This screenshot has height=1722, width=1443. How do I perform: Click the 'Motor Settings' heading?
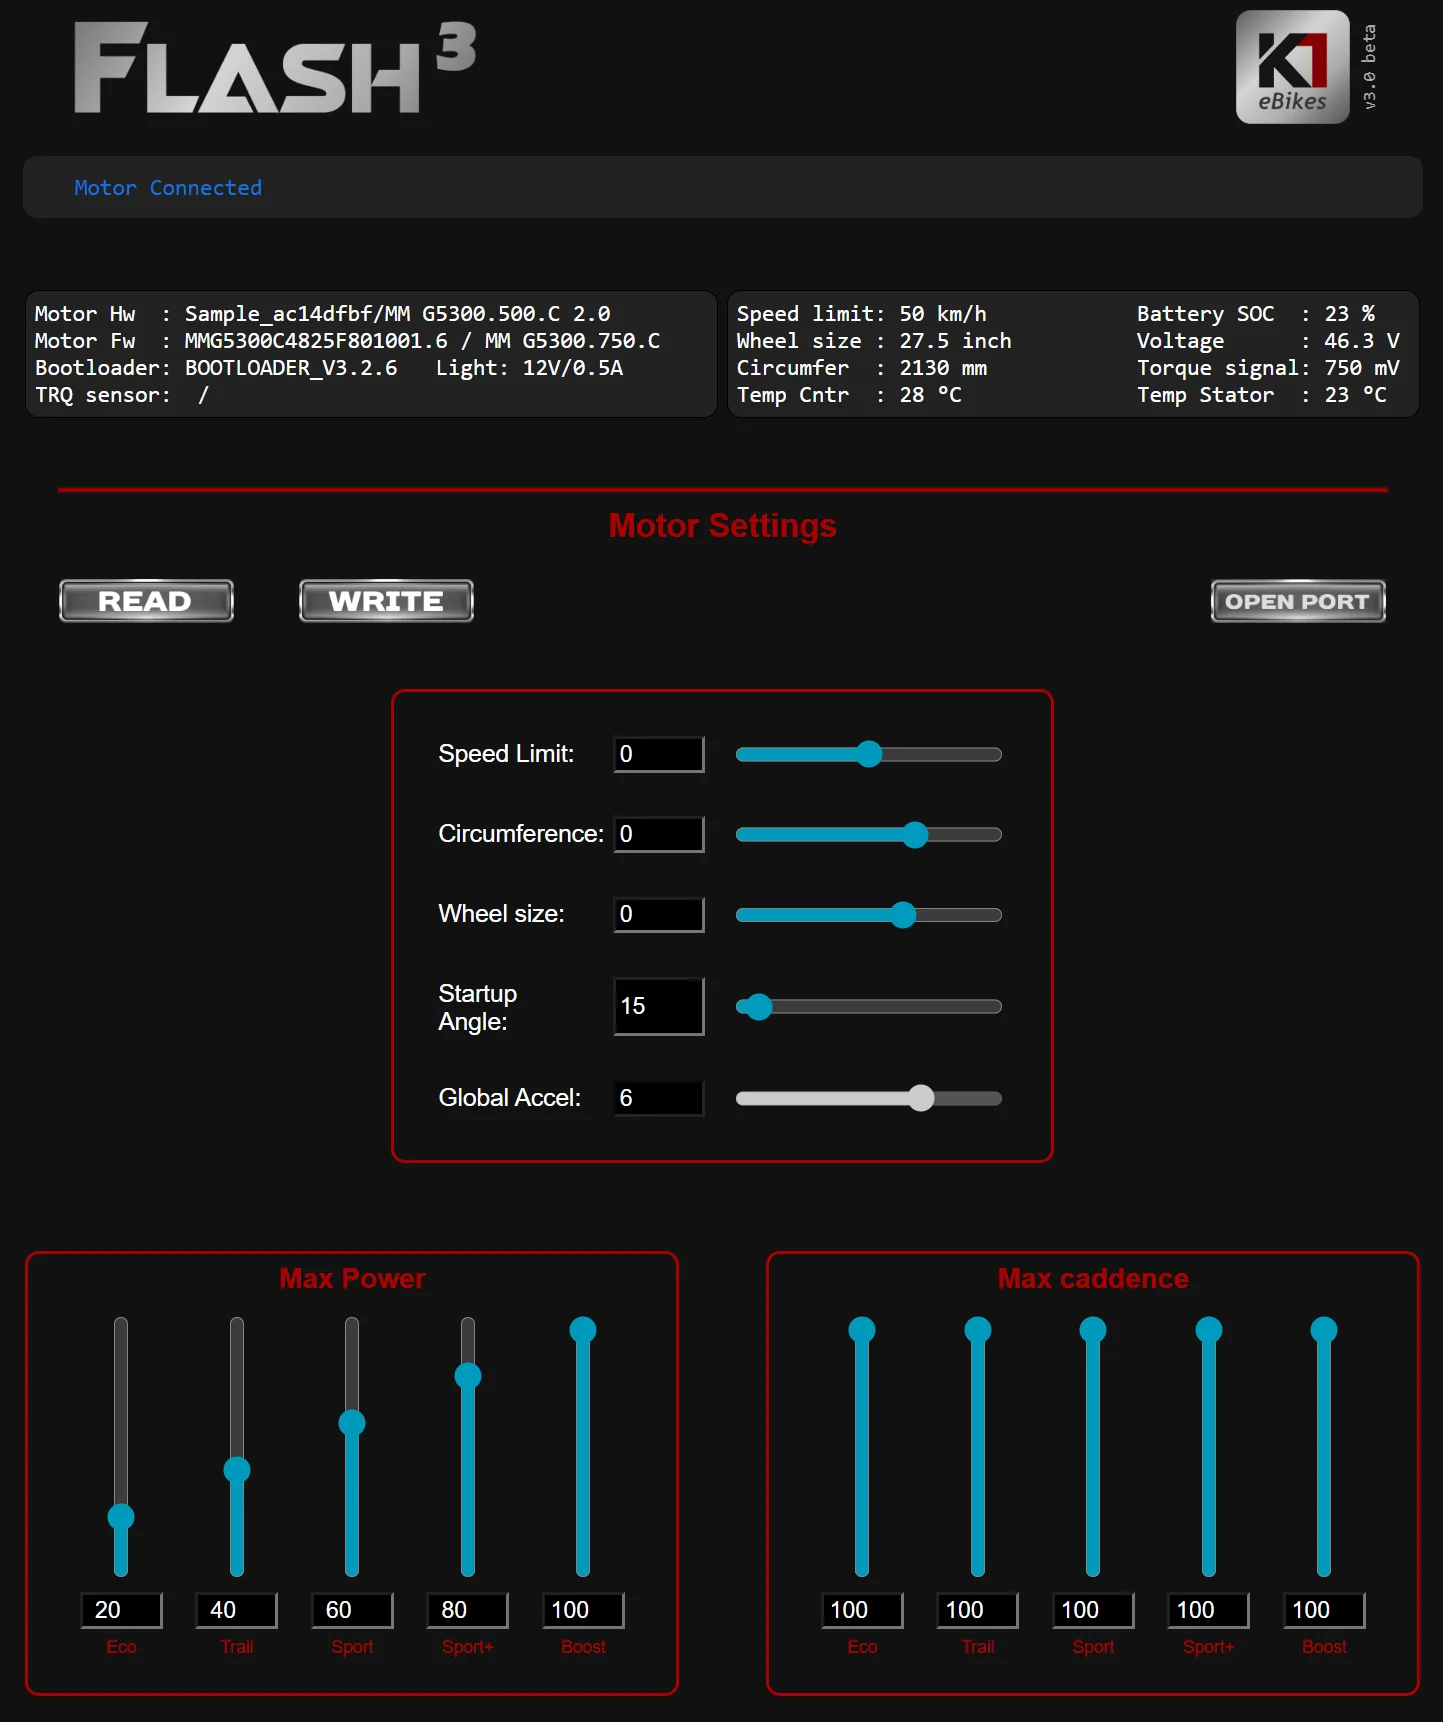pos(722,526)
